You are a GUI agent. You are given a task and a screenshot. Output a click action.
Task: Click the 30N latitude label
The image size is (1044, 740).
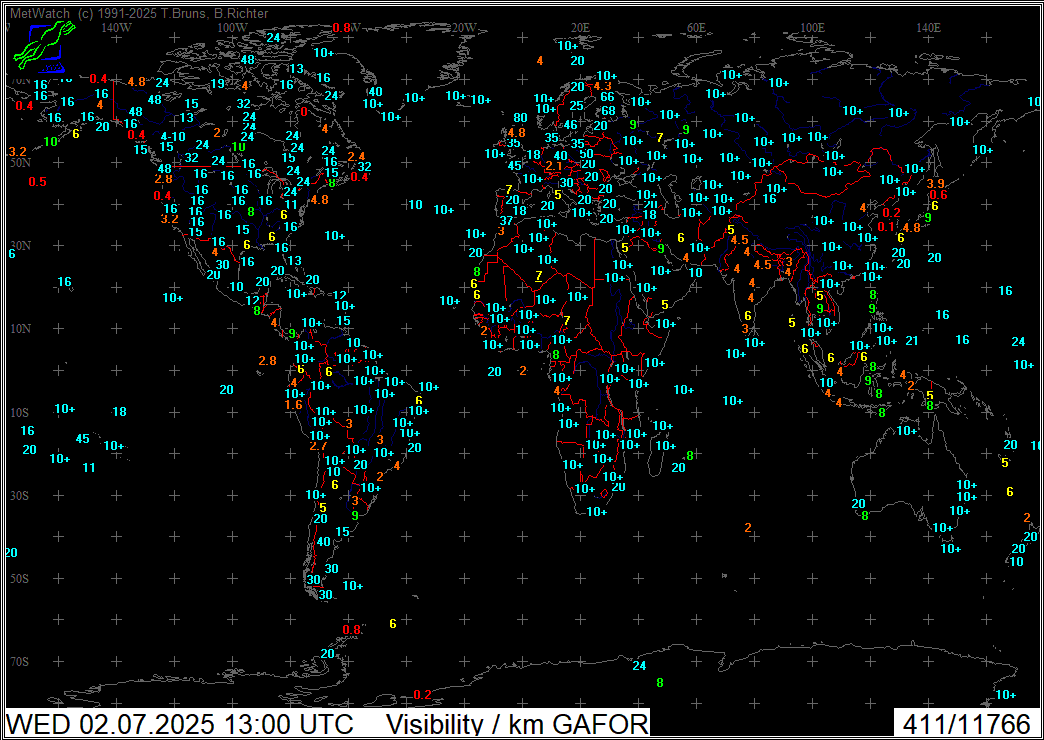coord(21,246)
